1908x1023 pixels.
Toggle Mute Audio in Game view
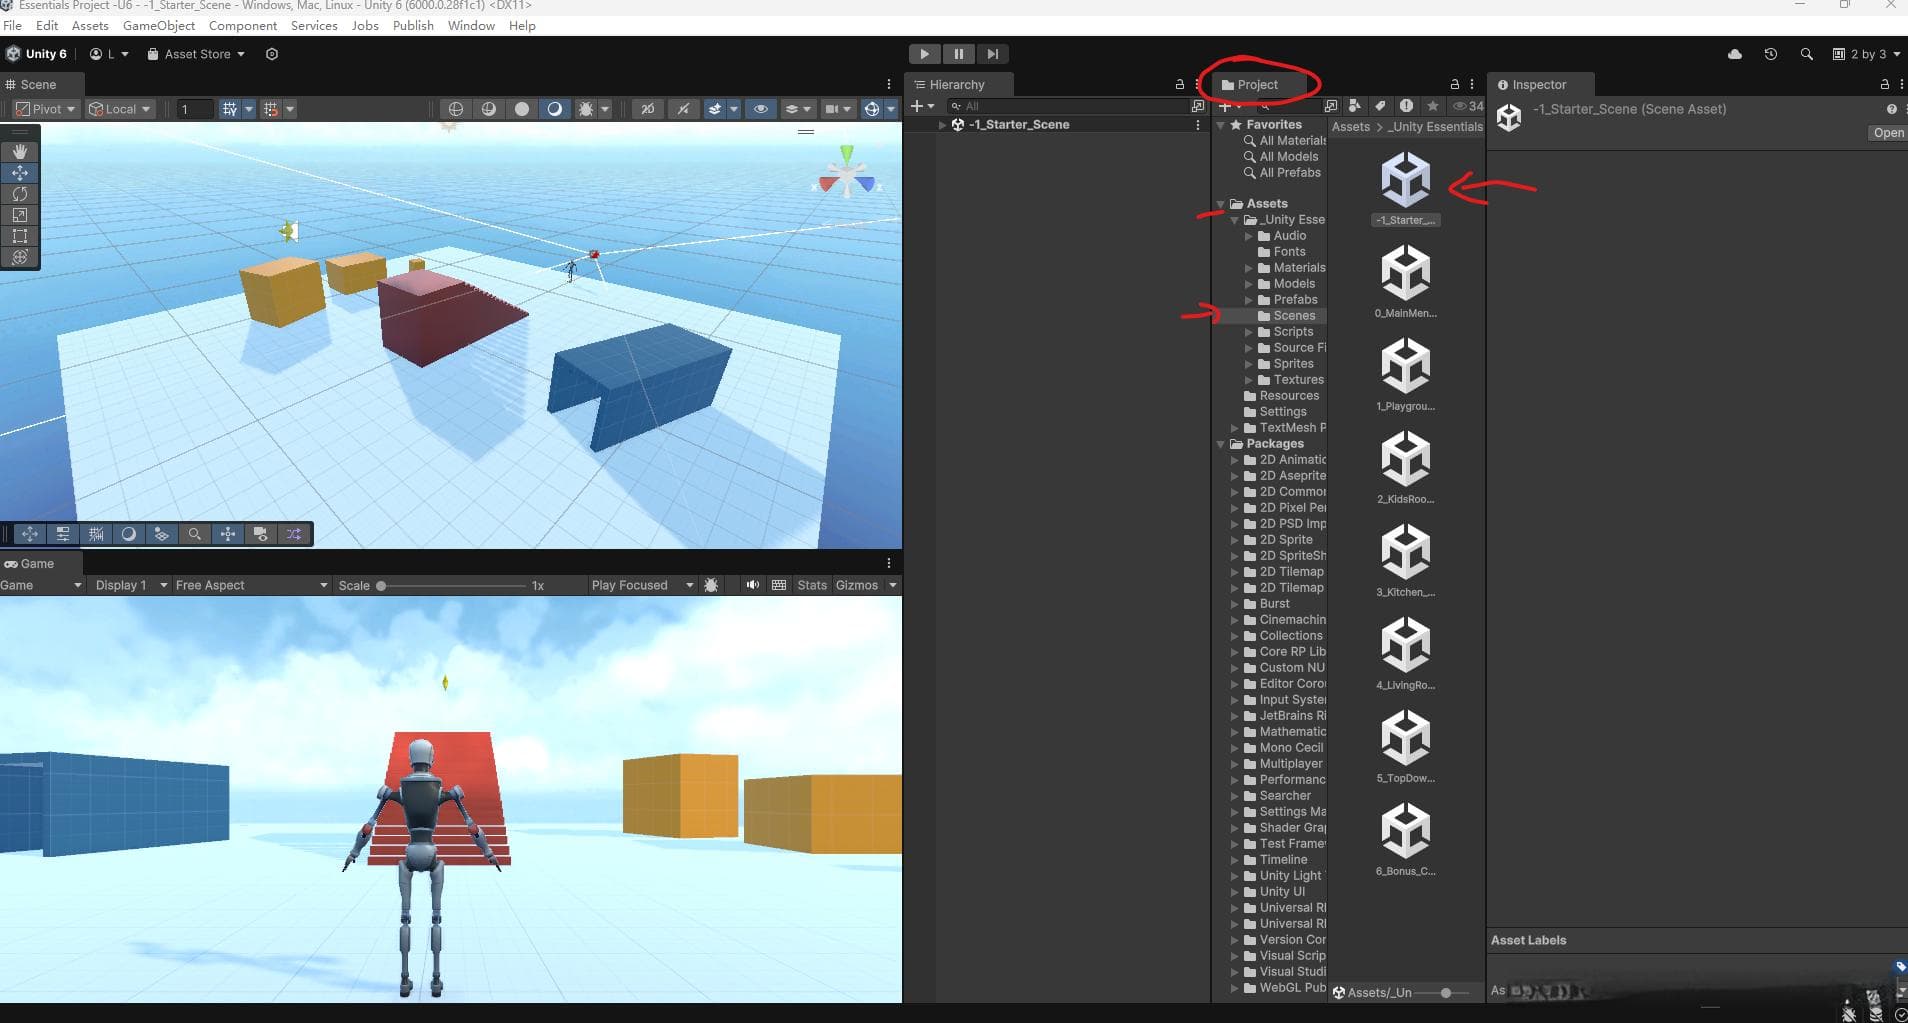(752, 585)
